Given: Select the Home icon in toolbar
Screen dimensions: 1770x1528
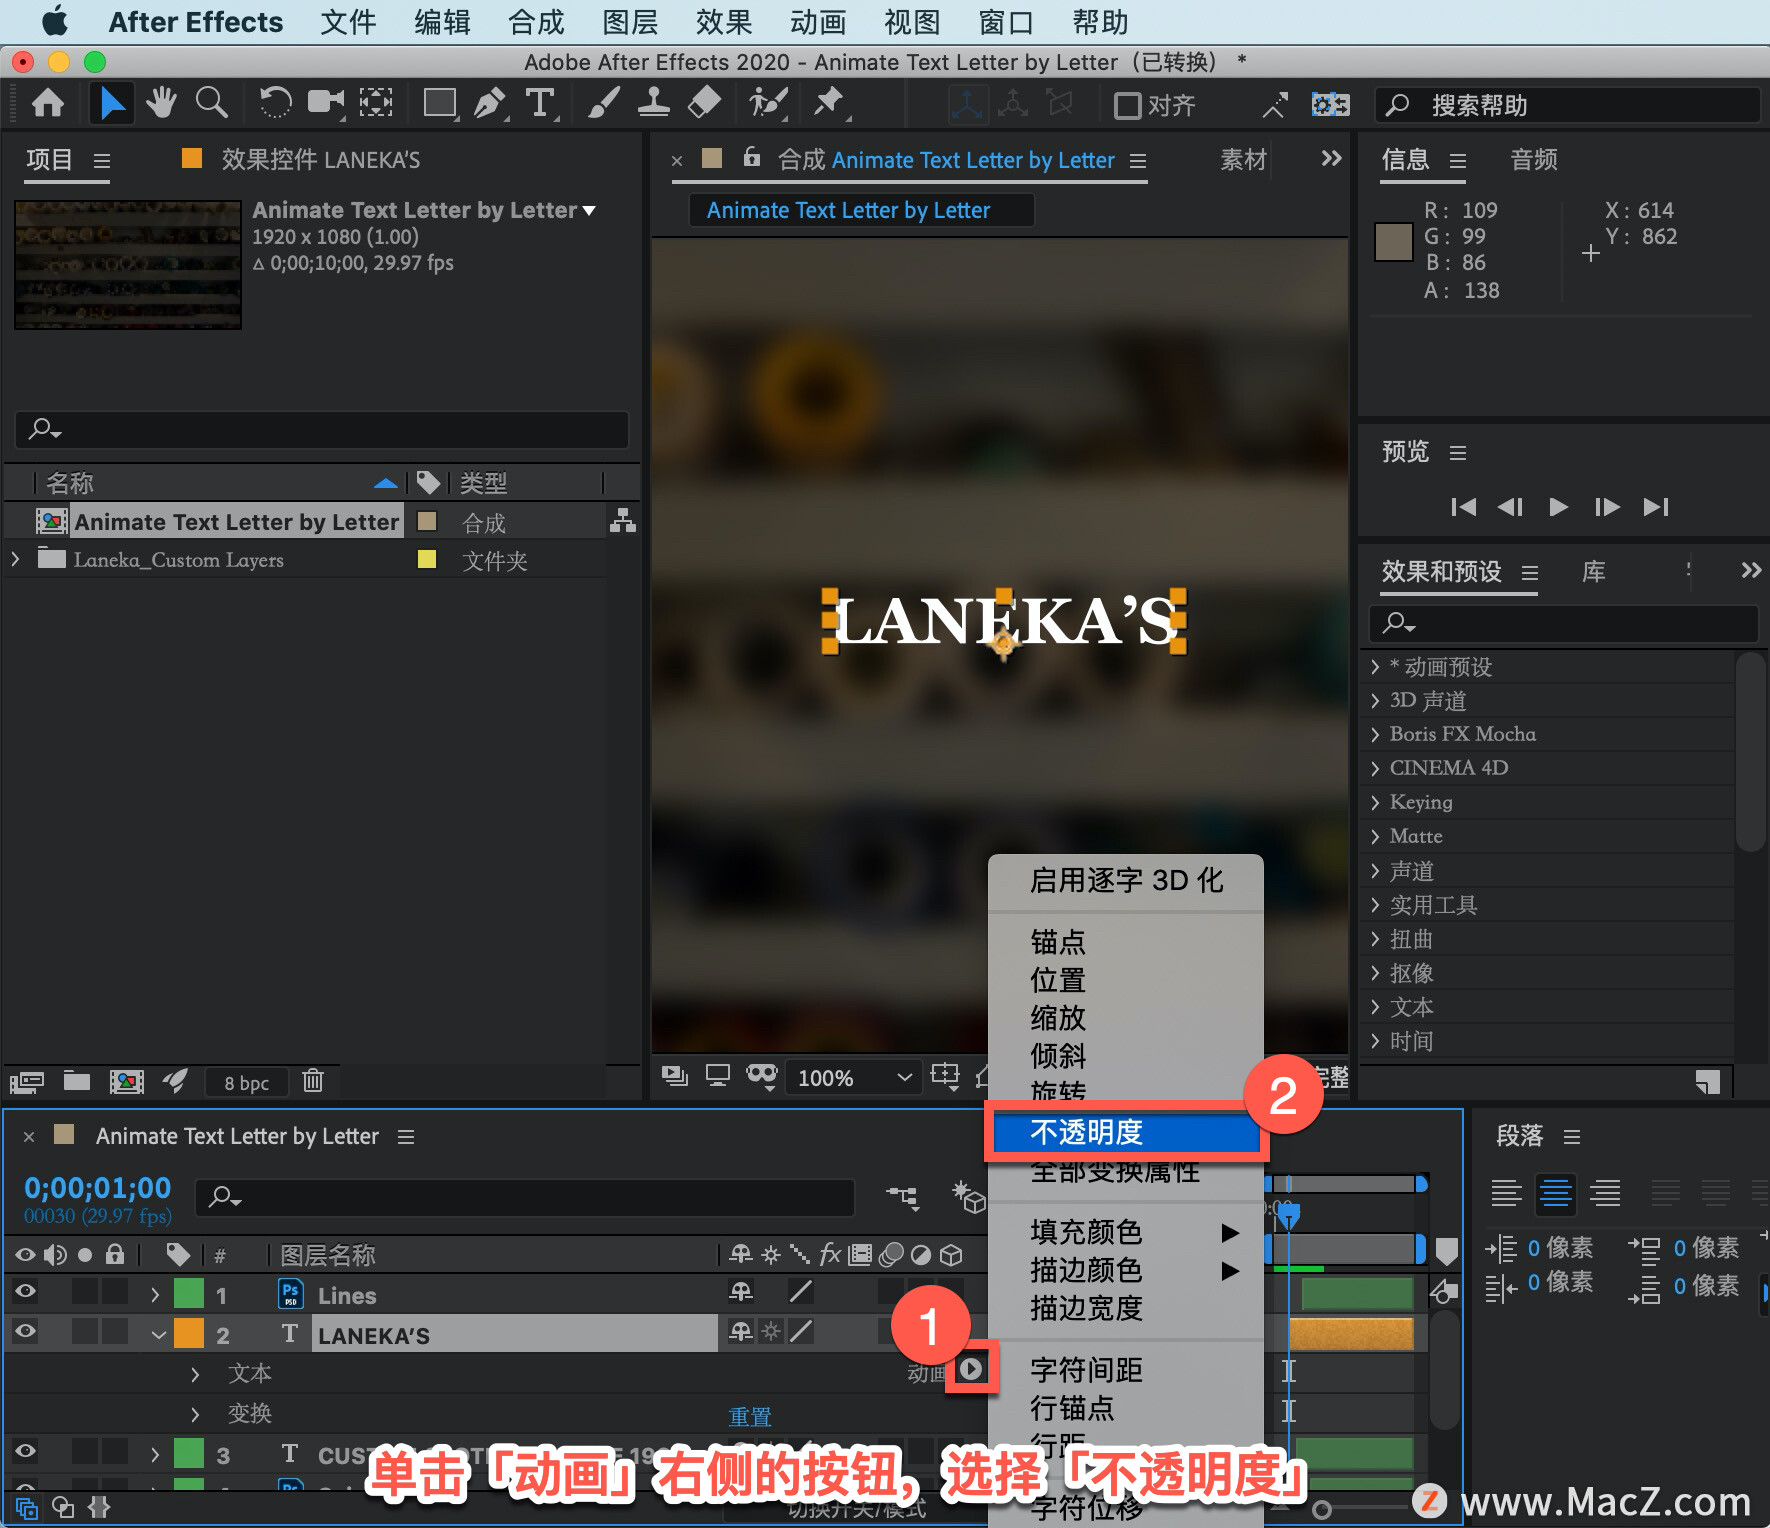Looking at the screenshot, I should coord(48,104).
